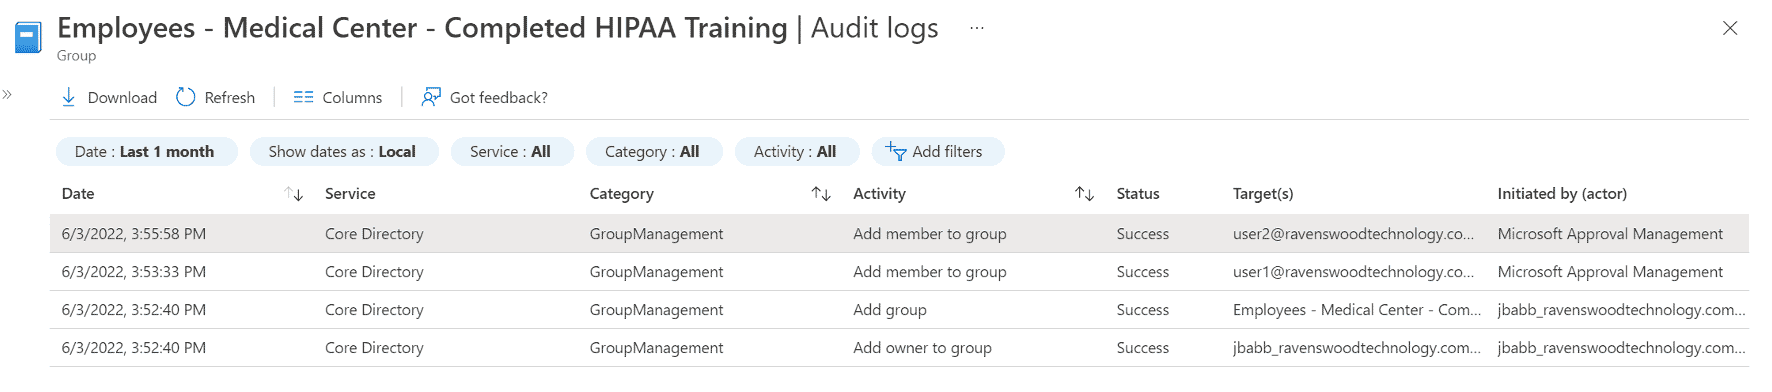Sort by the Date column arrows
1772x392 pixels.
(294, 194)
